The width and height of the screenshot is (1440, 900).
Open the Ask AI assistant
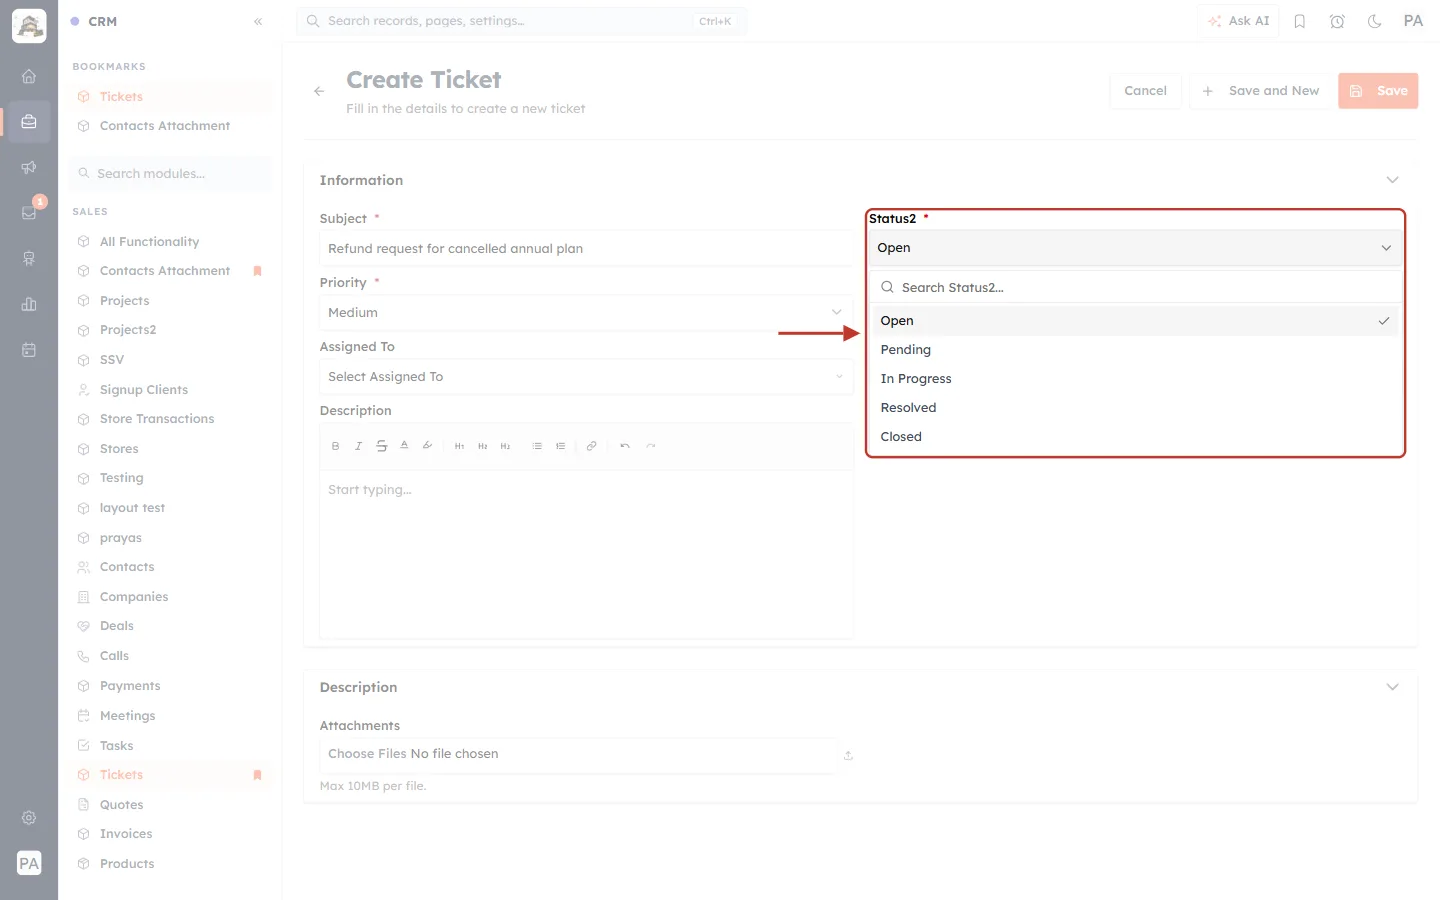pos(1238,21)
